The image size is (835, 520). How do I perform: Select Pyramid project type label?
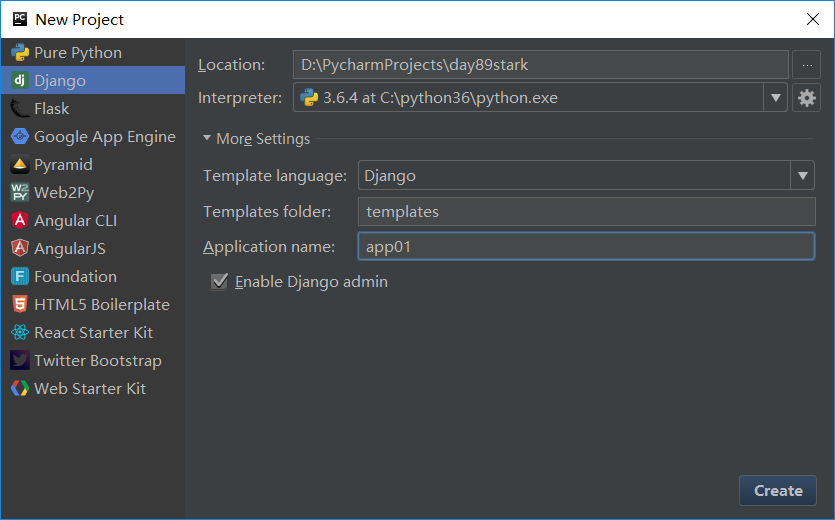point(63,165)
